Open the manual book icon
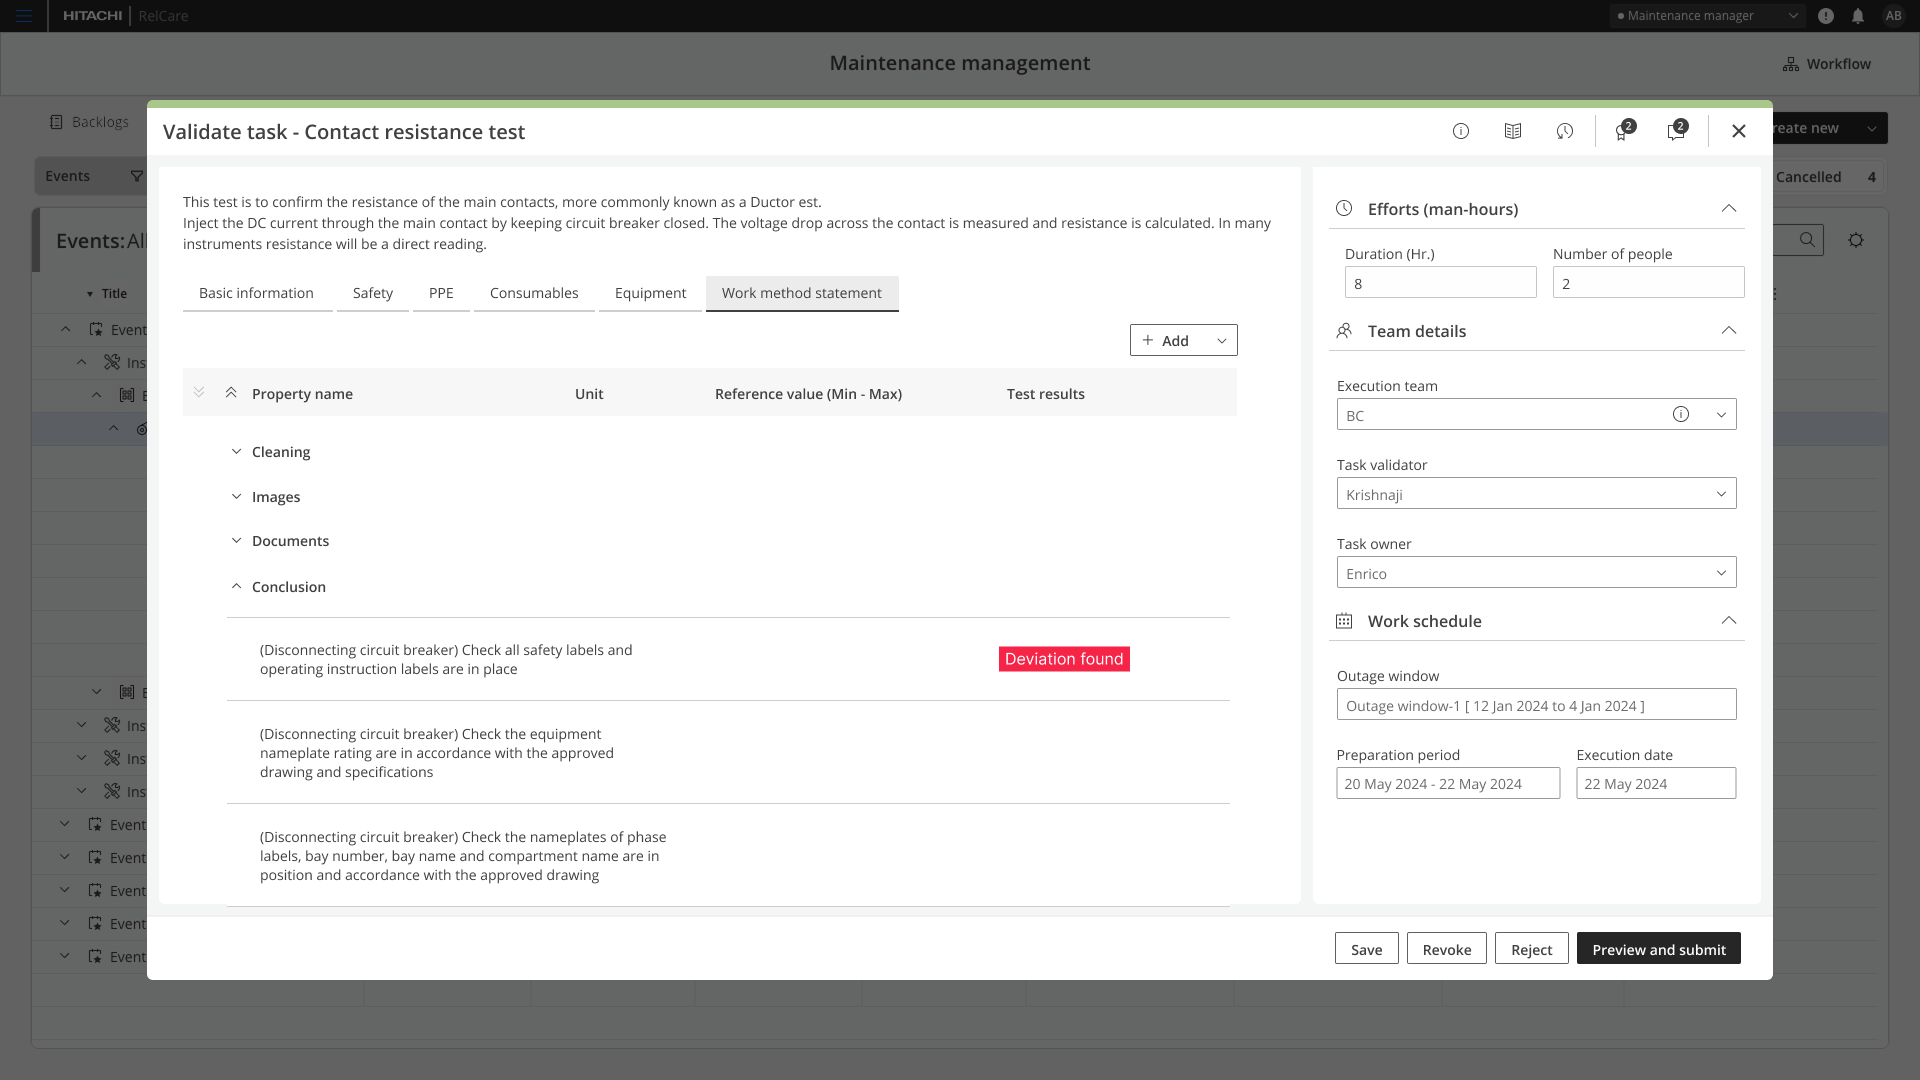 coord(1513,131)
